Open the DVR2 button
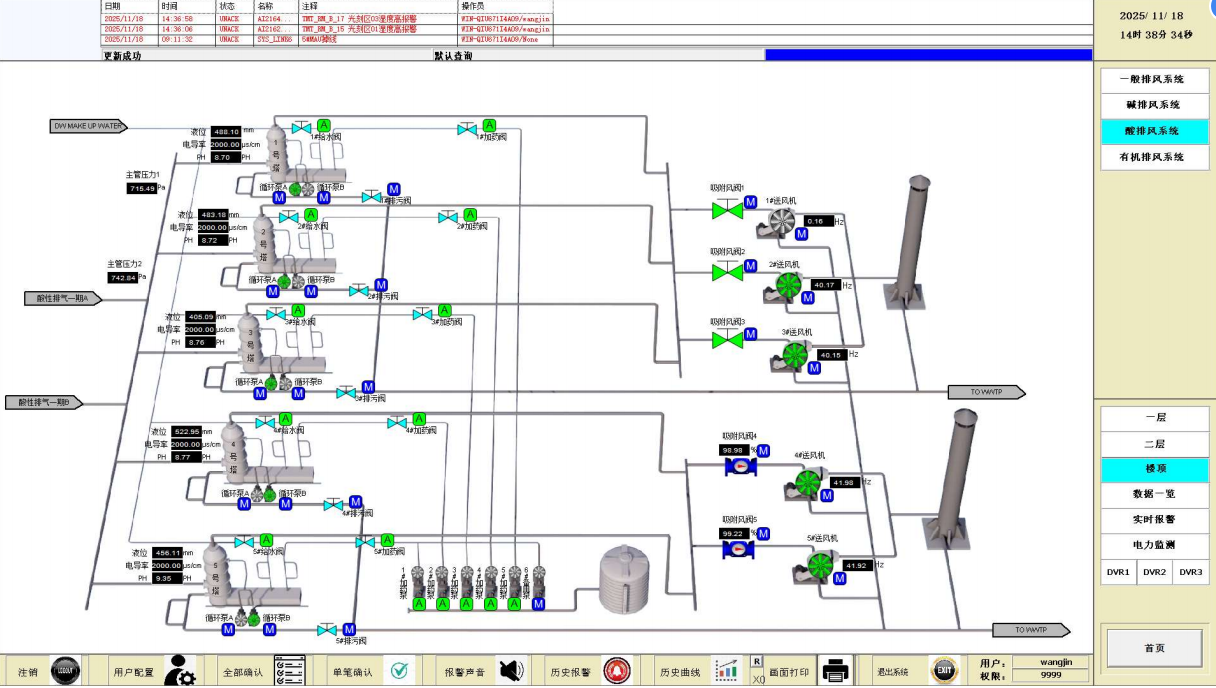Viewport: 1216px width, 688px height. 1154,572
